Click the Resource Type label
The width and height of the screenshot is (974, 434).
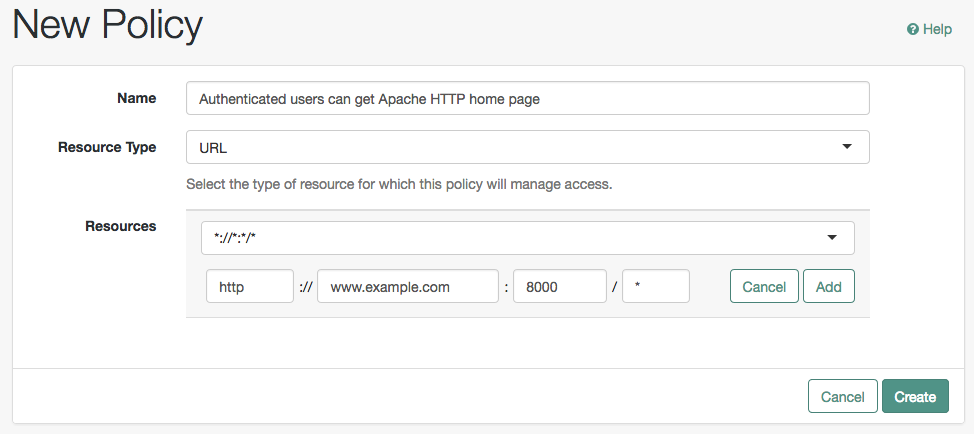click(x=107, y=147)
